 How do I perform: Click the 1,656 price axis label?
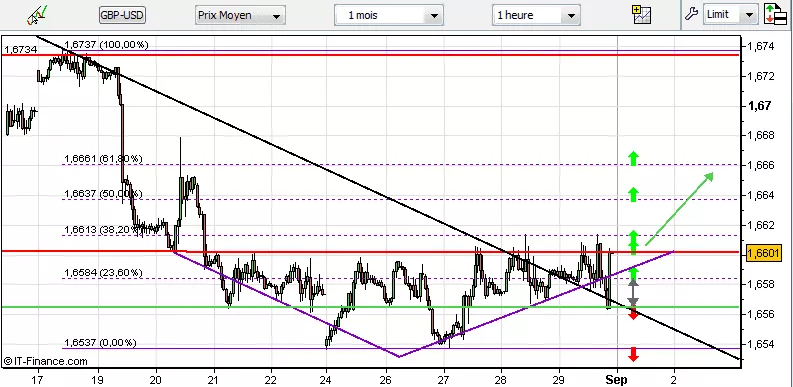[x=760, y=314]
